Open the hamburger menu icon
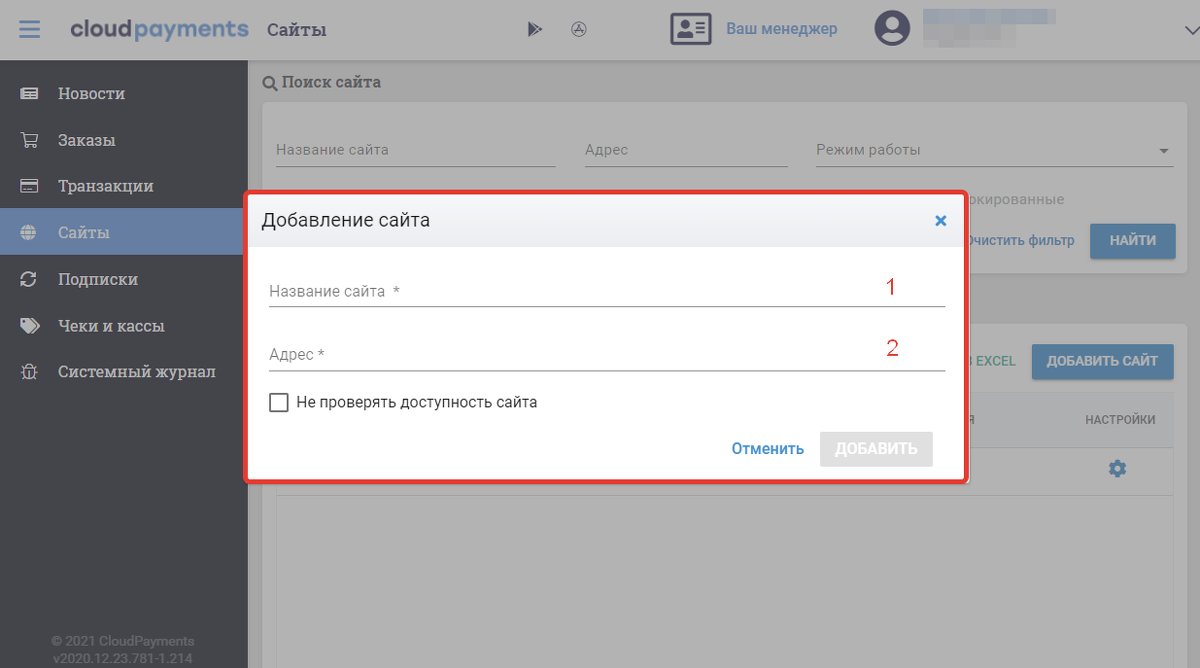 [30, 29]
